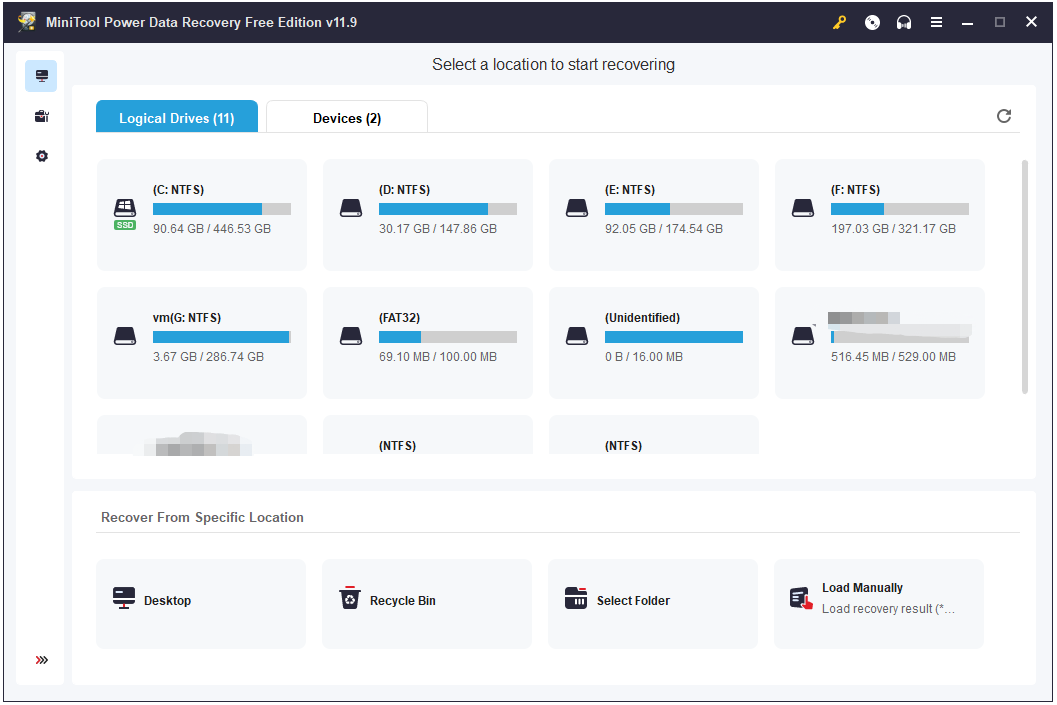The image size is (1057, 705).
Task: Expand the sidebar with double arrow icon
Action: tap(42, 660)
